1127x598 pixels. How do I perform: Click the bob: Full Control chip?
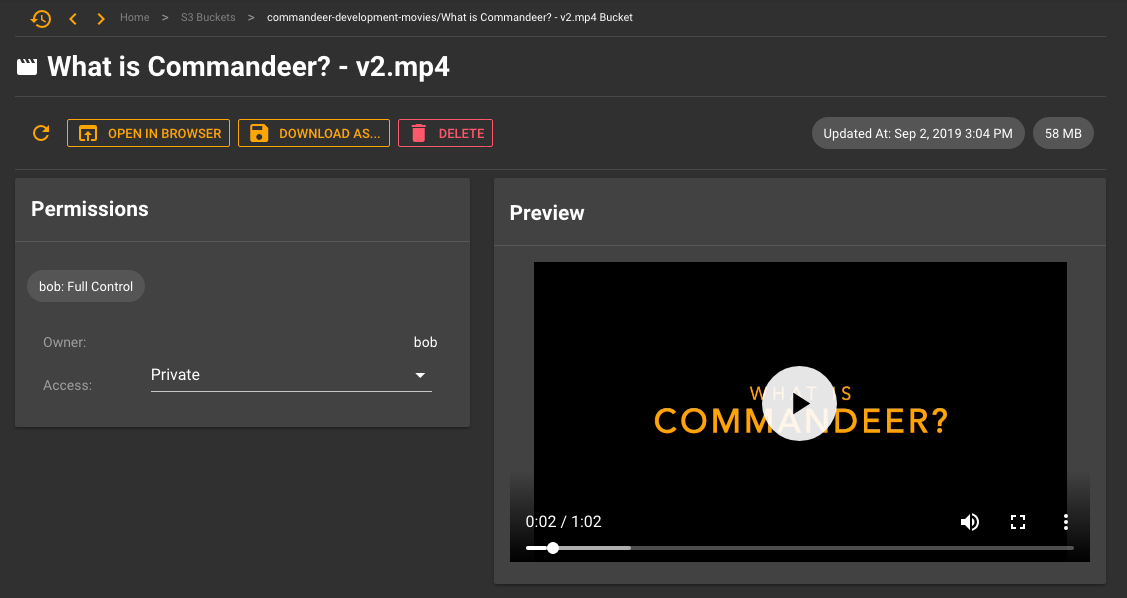86,286
